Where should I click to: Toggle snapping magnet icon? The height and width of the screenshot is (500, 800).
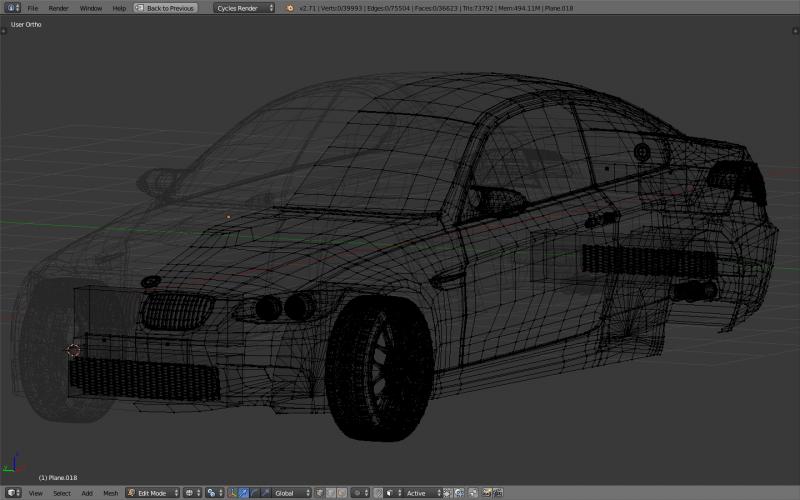378,493
